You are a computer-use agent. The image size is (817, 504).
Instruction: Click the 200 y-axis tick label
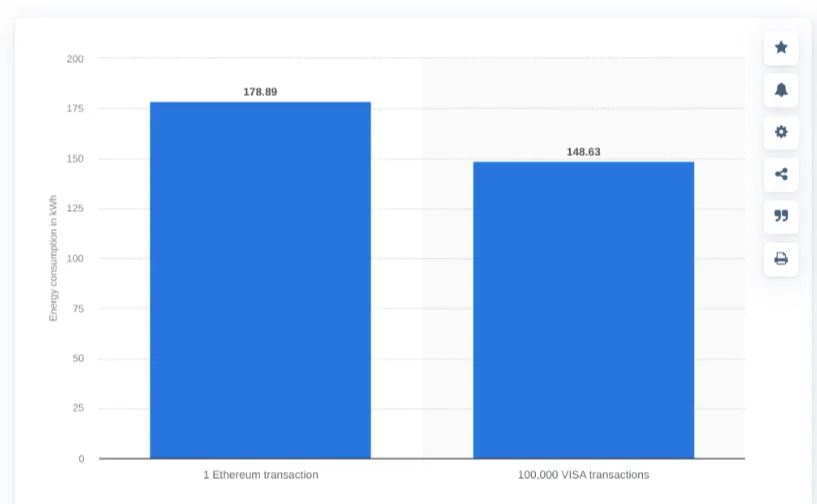click(75, 59)
